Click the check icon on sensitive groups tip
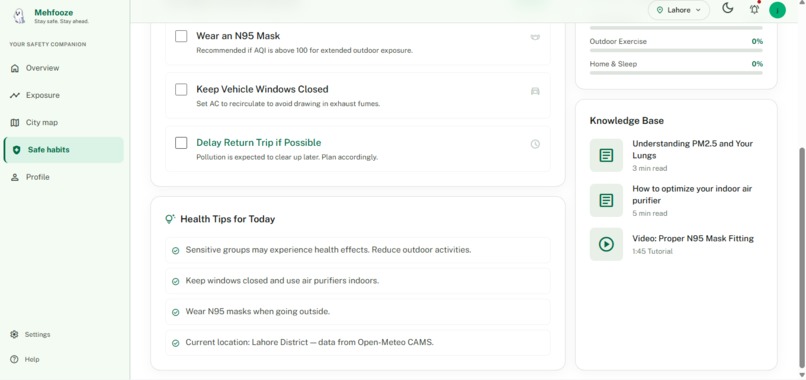The image size is (806, 380). pyautogui.click(x=175, y=250)
